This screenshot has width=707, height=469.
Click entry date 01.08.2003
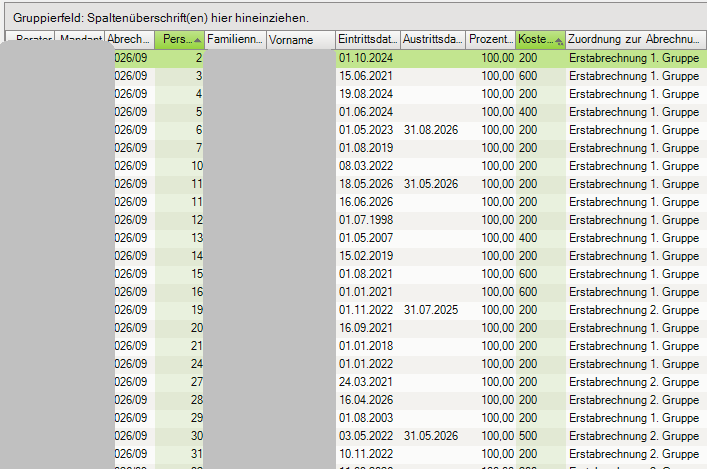coord(366,418)
